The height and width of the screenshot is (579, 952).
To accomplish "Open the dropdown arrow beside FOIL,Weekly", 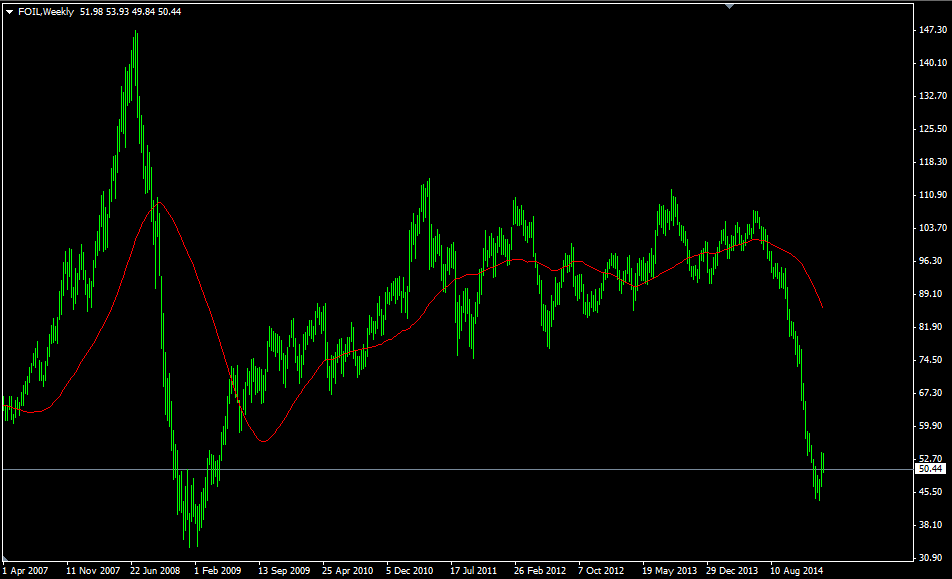I will point(9,12).
